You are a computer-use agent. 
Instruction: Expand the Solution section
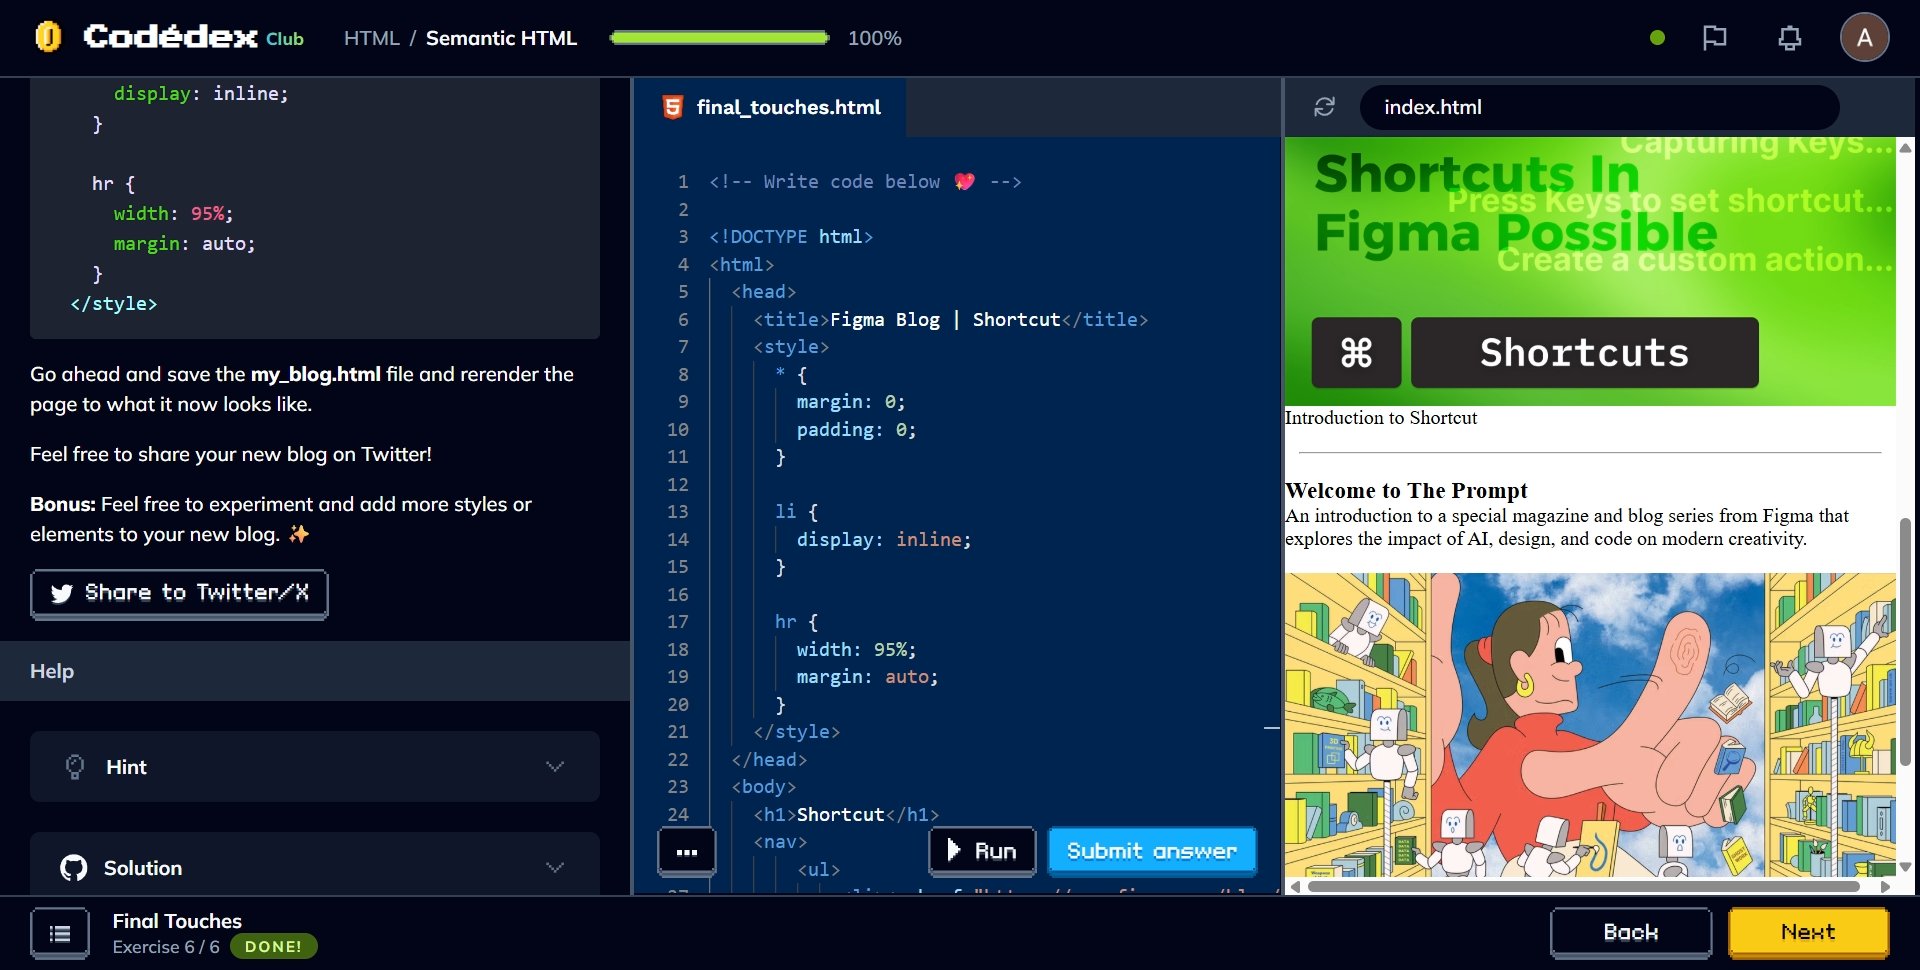315,867
